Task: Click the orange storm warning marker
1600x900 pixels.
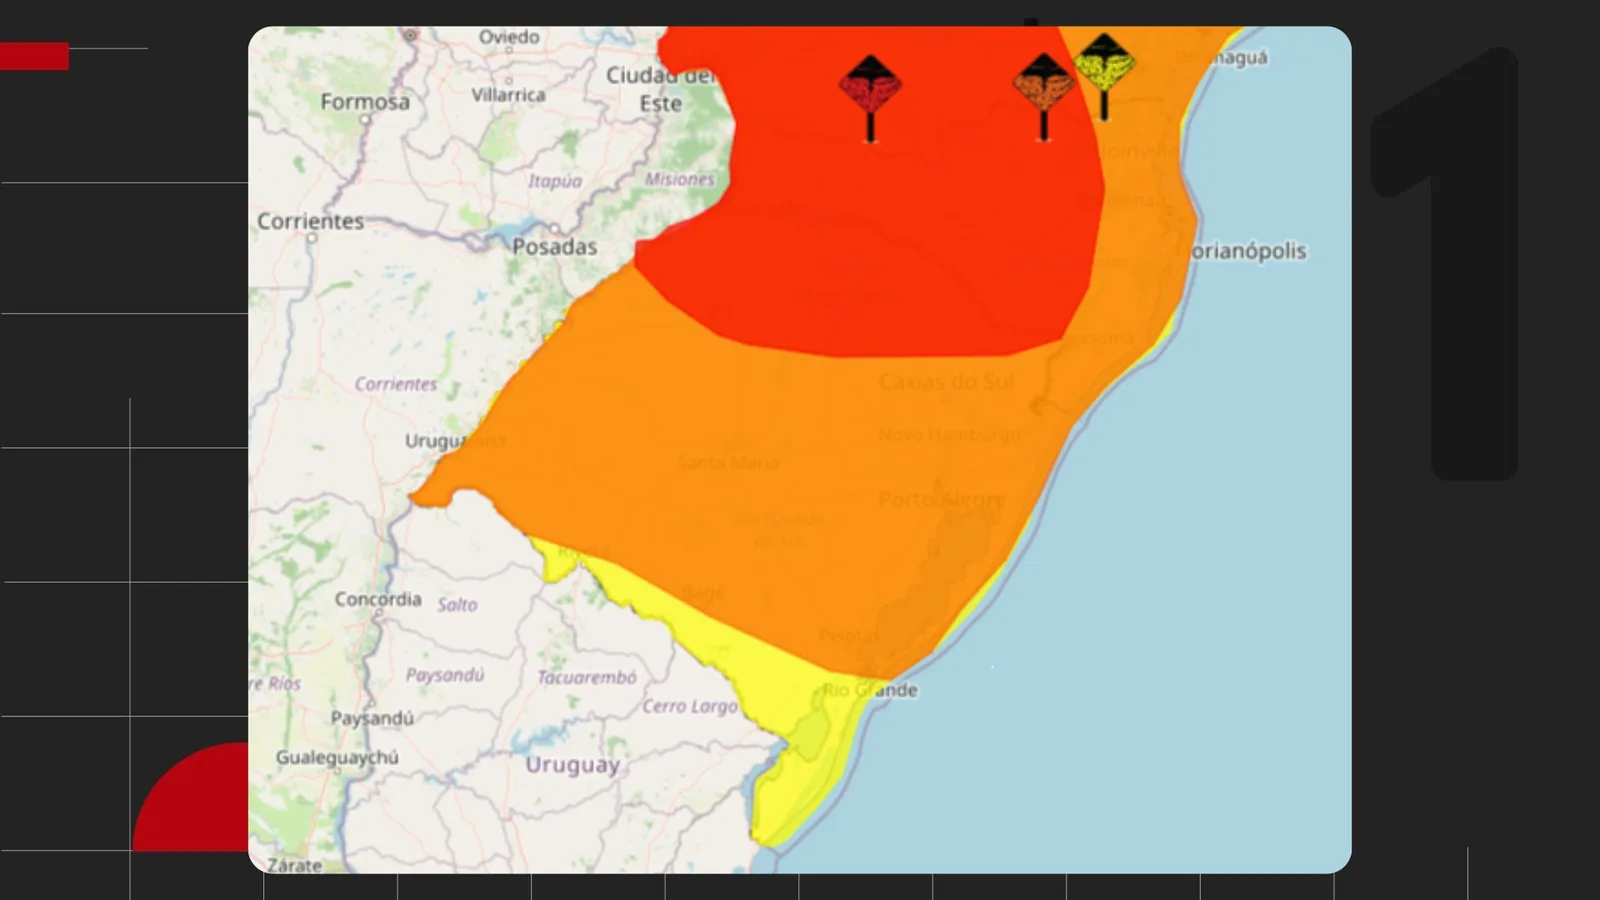Action: (1044, 97)
